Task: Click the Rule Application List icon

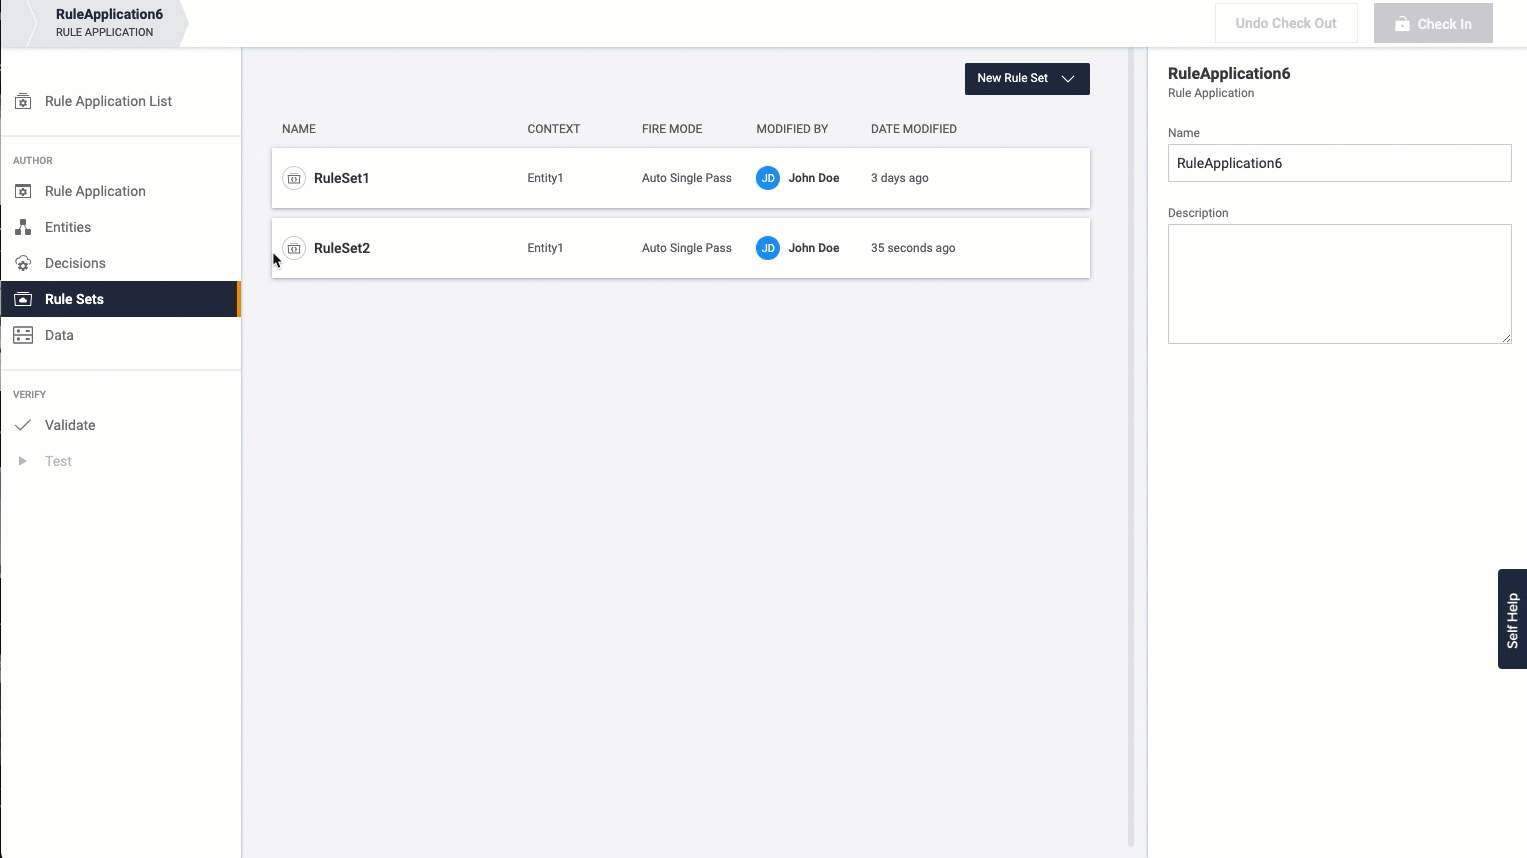Action: click(23, 101)
